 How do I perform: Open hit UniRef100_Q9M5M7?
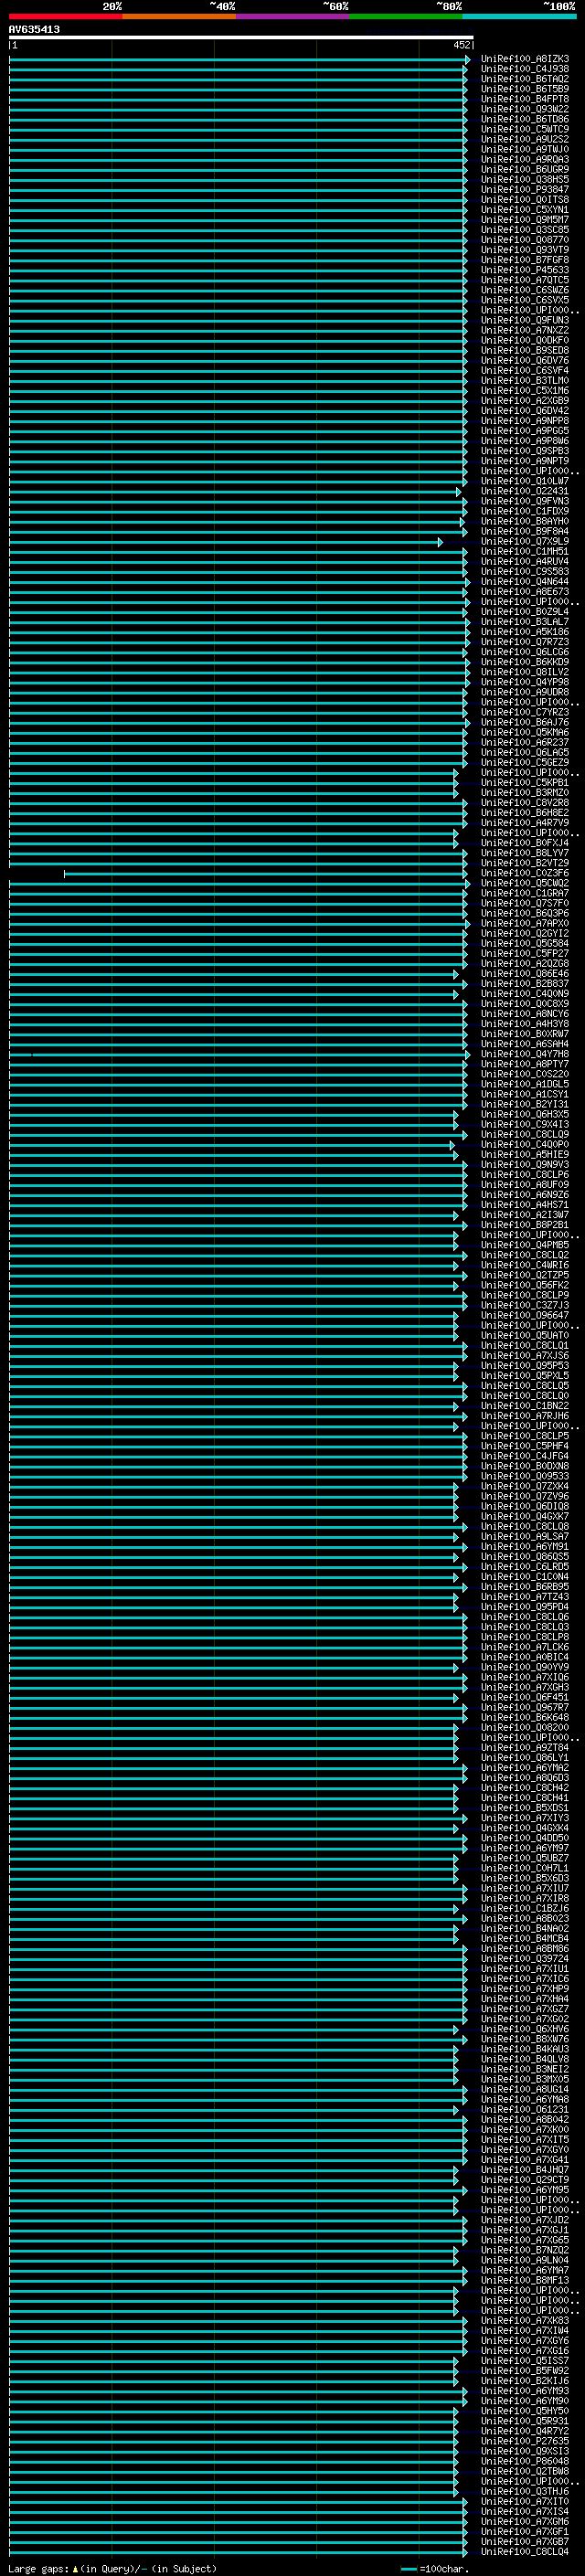524,220
